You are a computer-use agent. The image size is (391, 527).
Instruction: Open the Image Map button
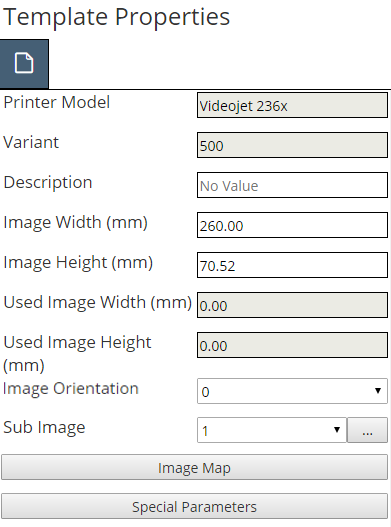pyautogui.click(x=194, y=468)
